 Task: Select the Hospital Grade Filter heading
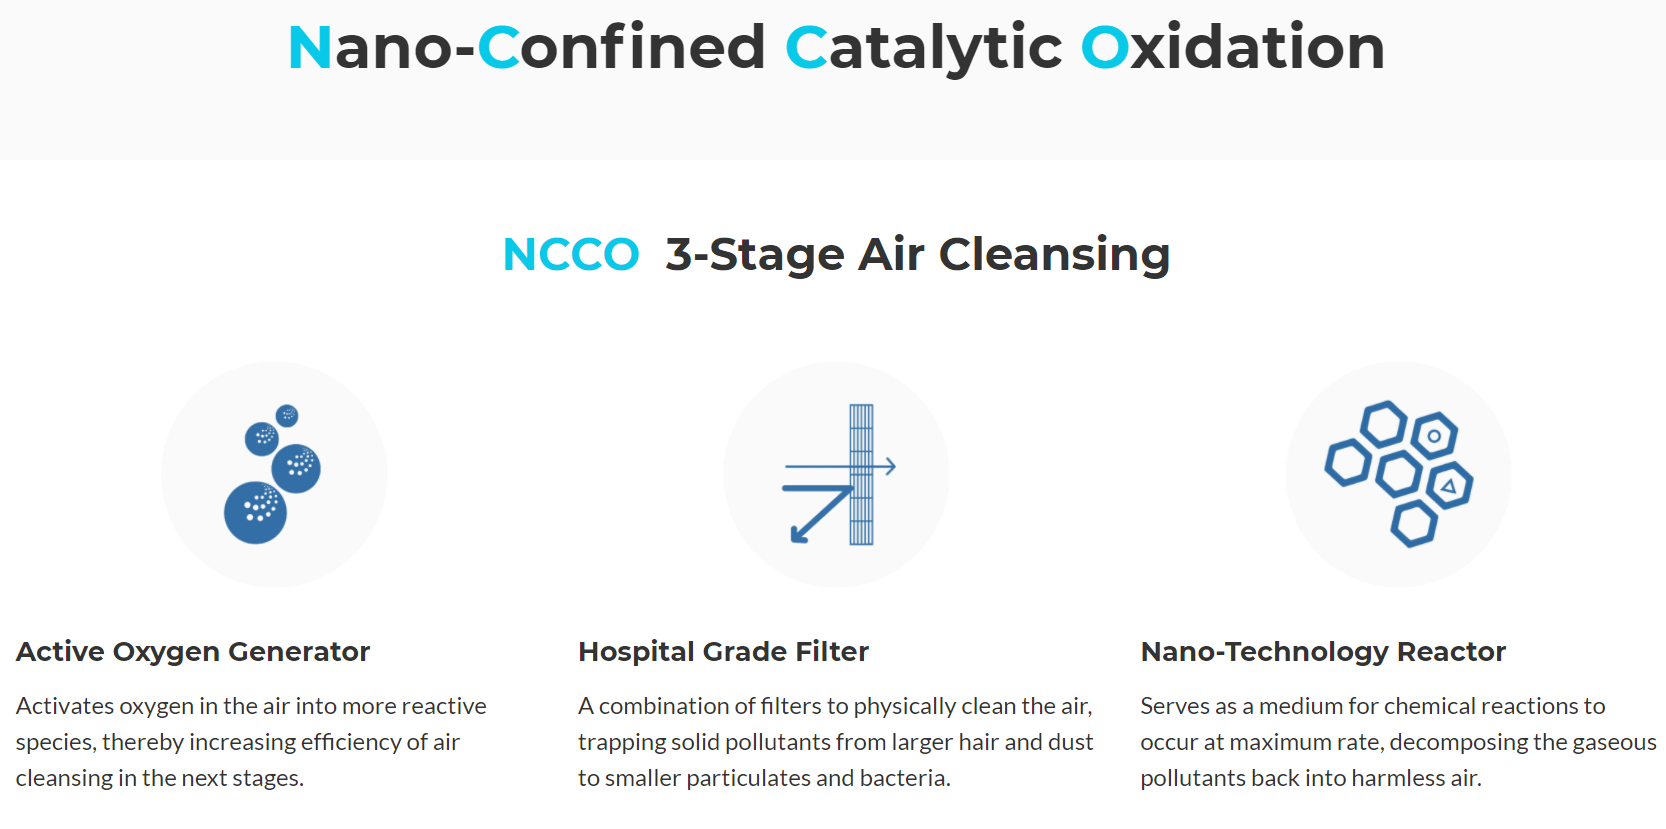tap(723, 652)
